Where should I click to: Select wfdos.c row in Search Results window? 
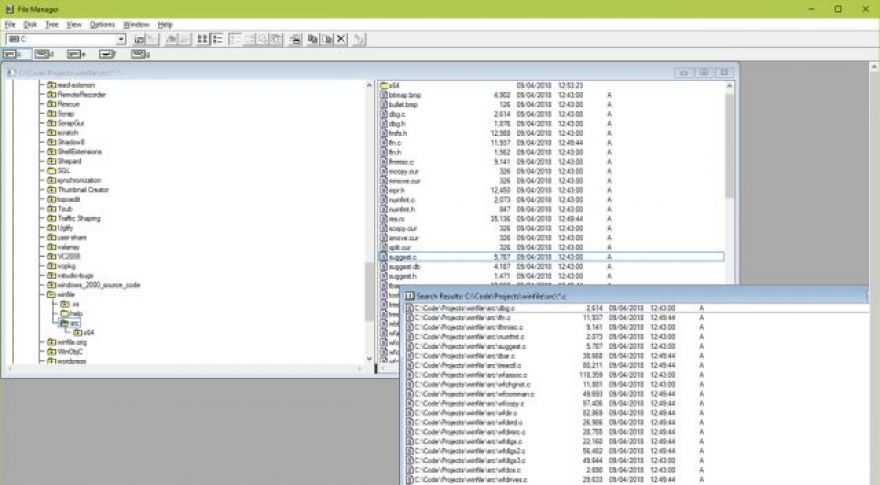pyautogui.click(x=636, y=470)
